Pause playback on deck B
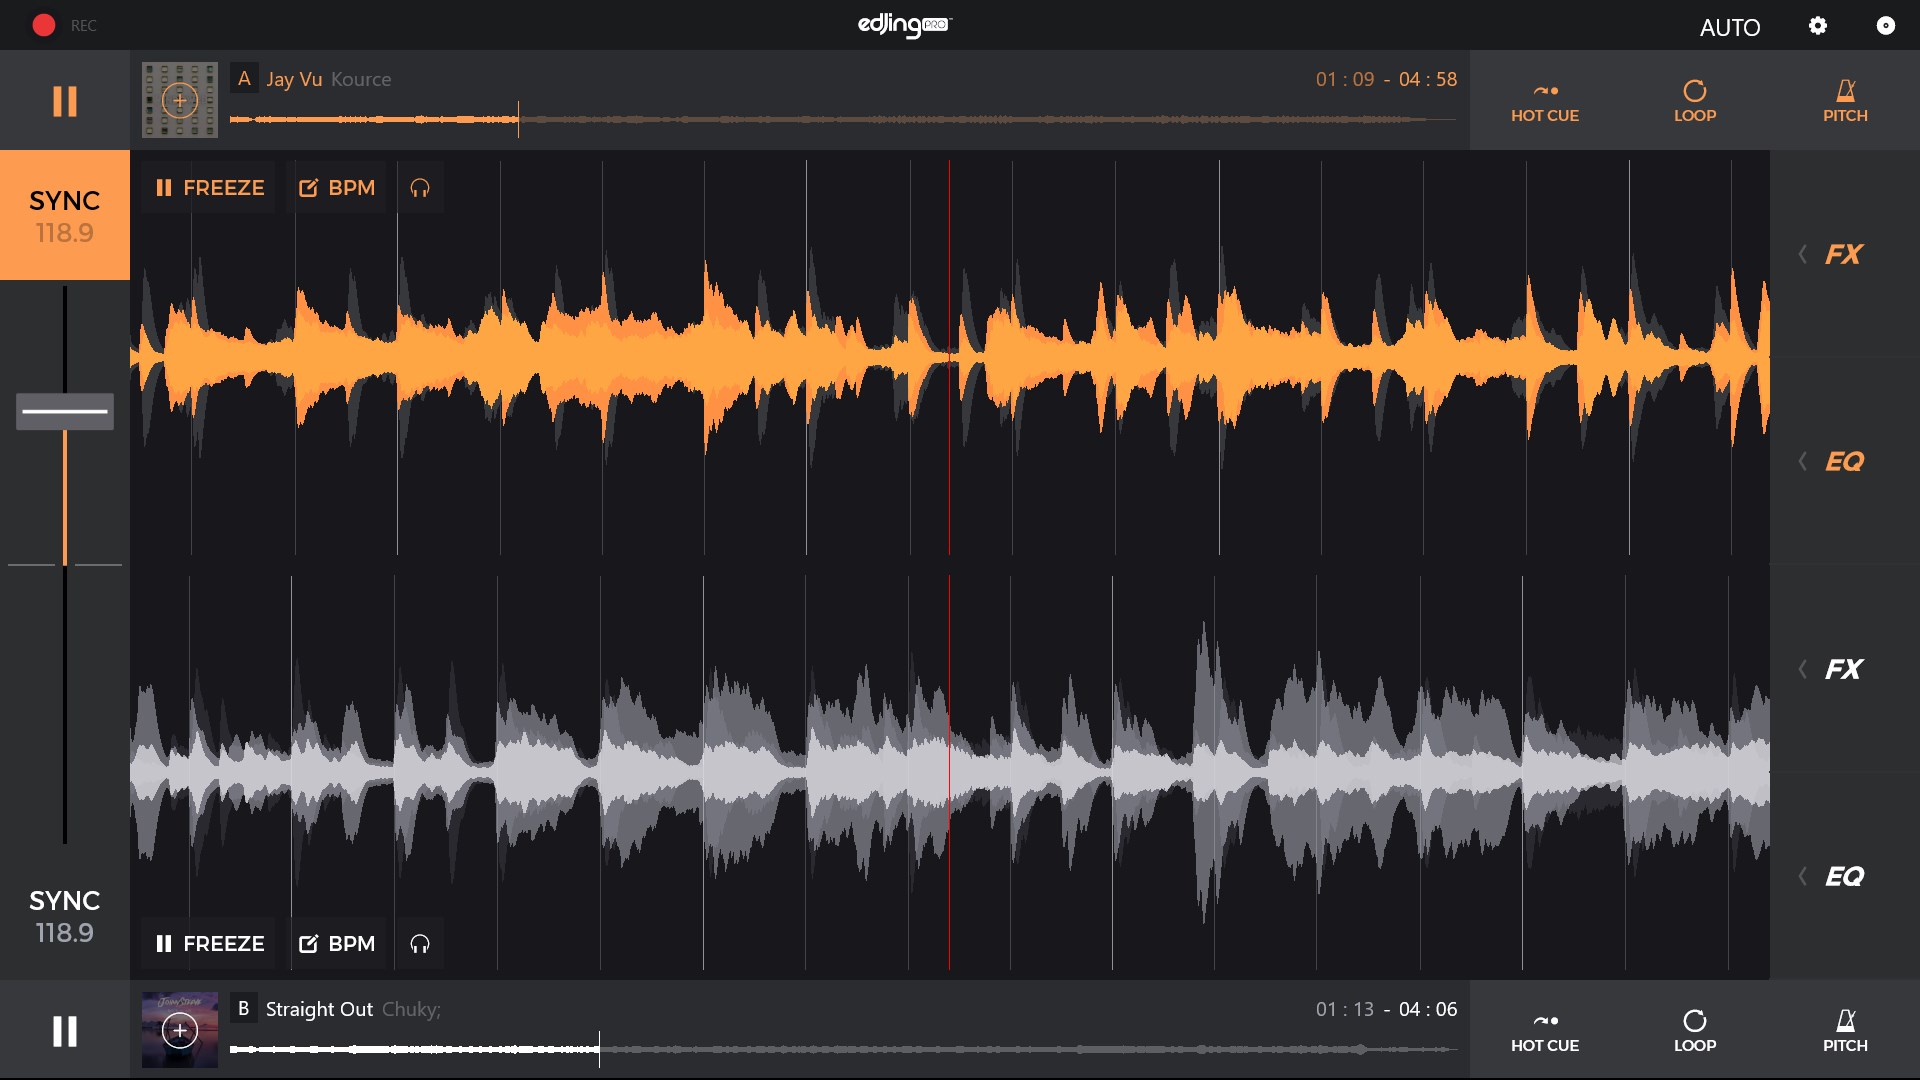The image size is (1920, 1080). click(64, 1030)
